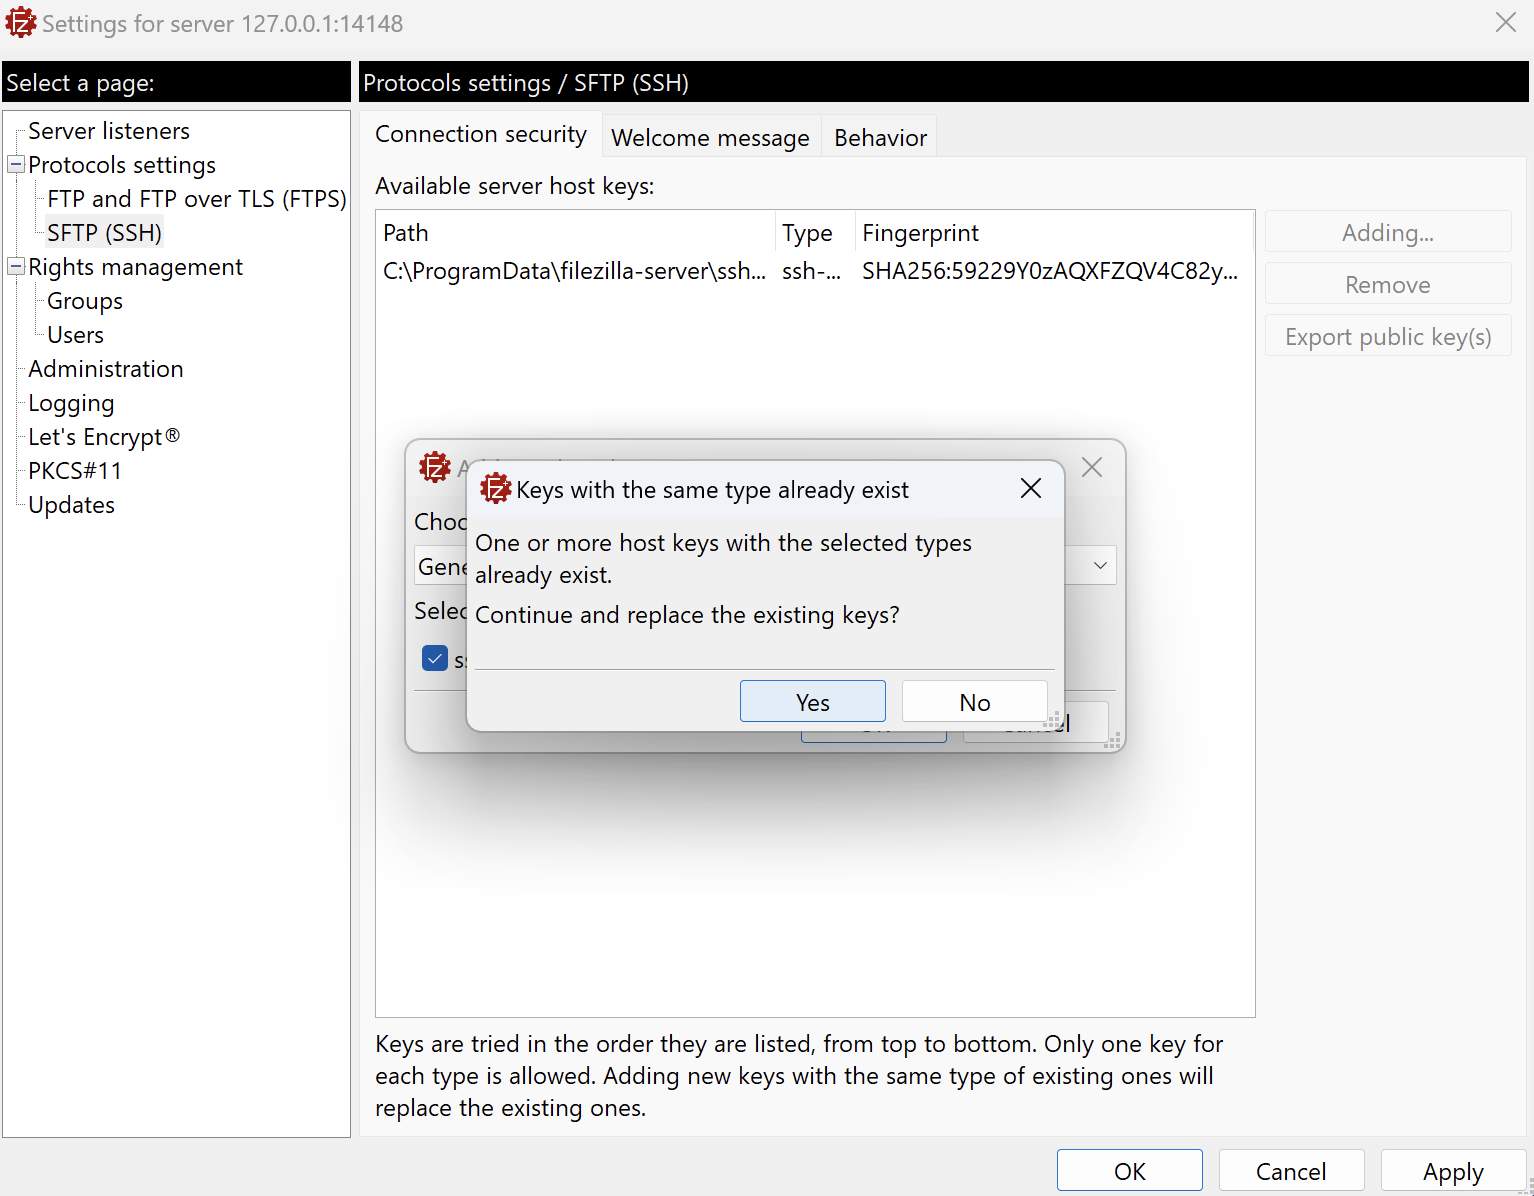Click the 'Adding...' button
1534x1196 pixels.
point(1388,232)
